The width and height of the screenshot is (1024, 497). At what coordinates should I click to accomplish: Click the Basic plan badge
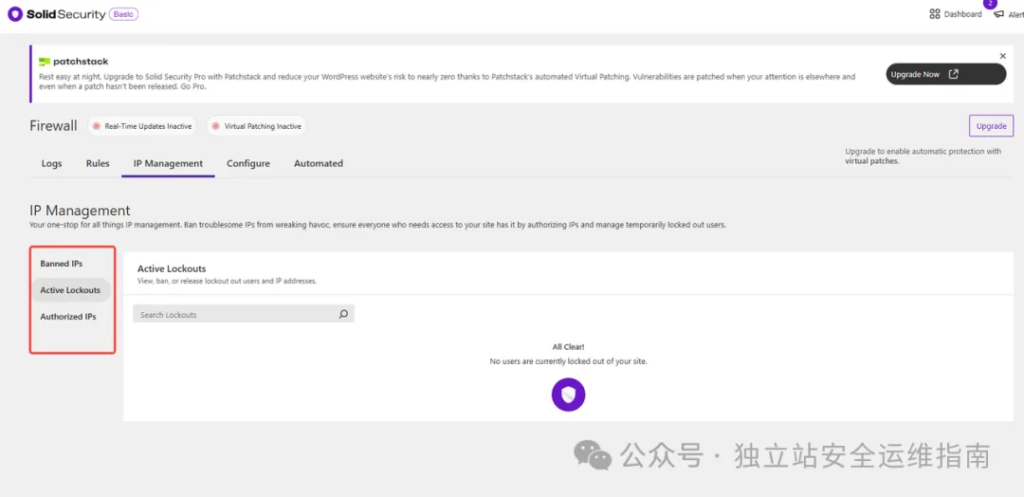coord(123,14)
